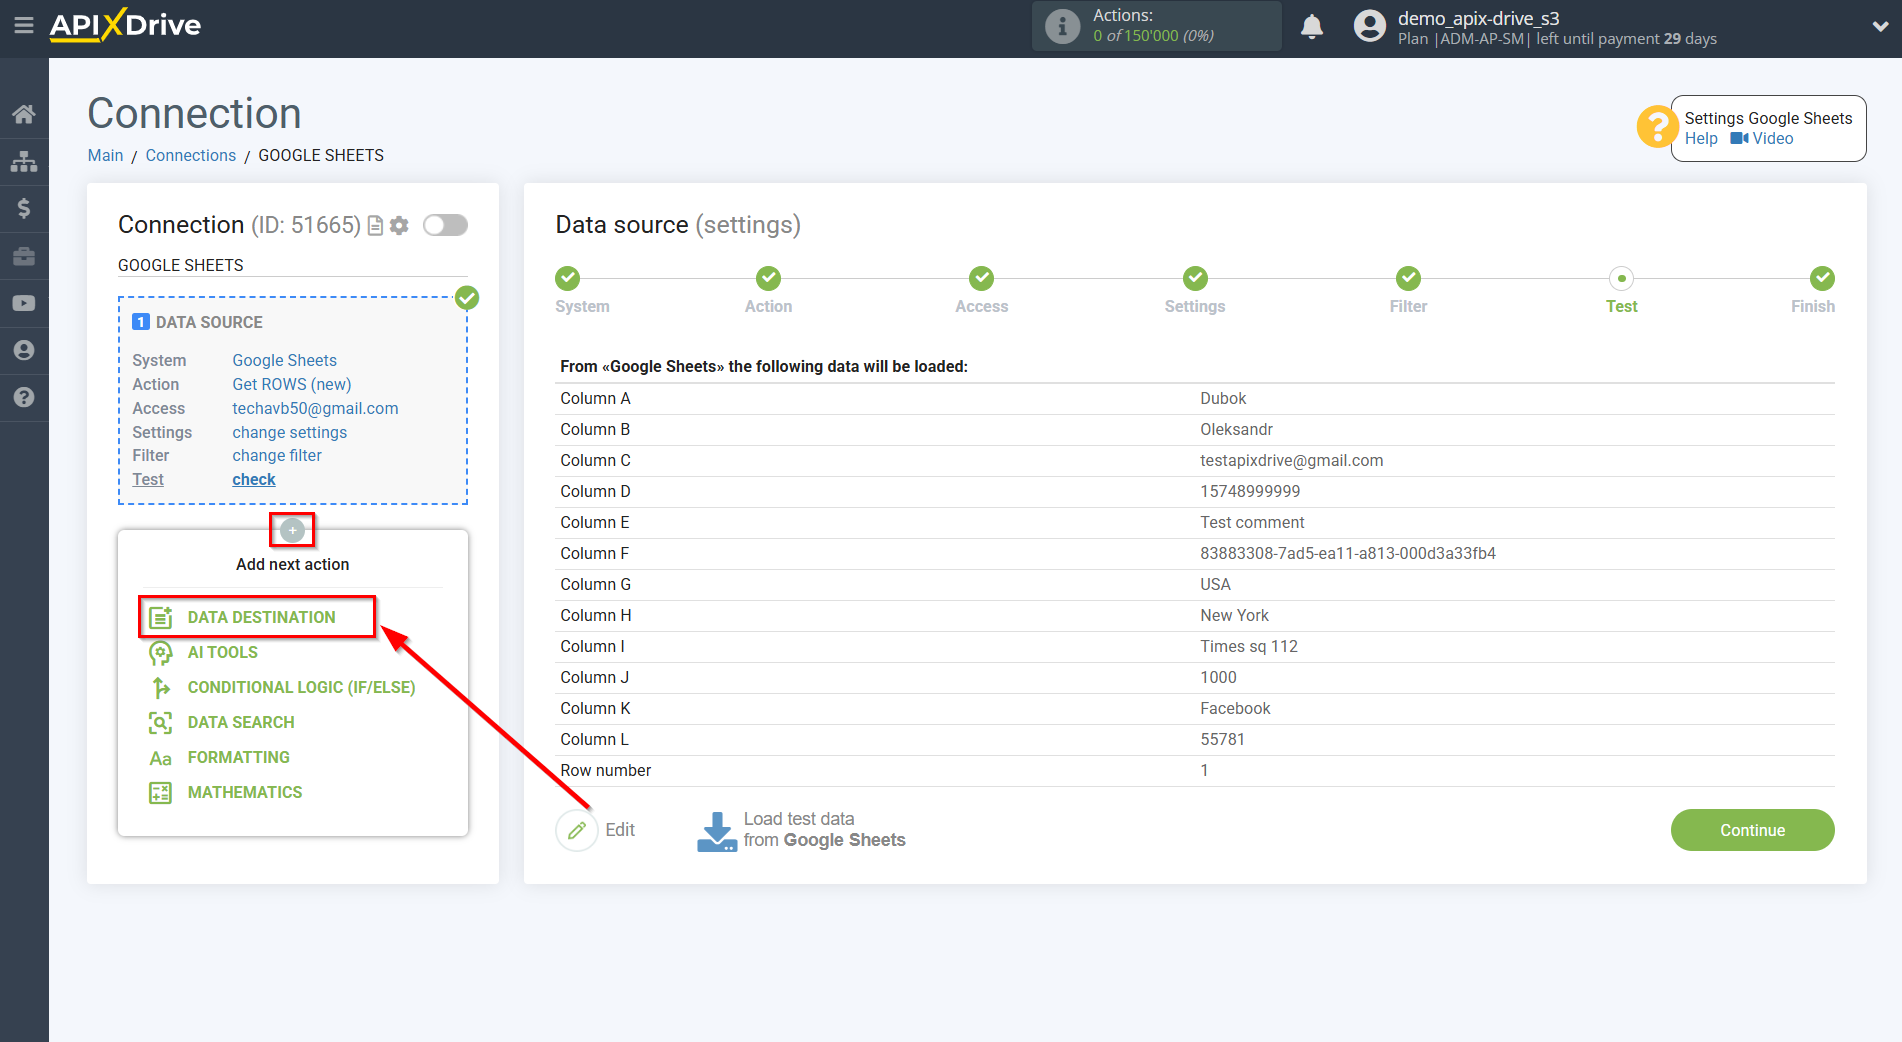Viewport: 1902px width, 1042px height.
Task: Click the plus add action button
Action: point(292,530)
